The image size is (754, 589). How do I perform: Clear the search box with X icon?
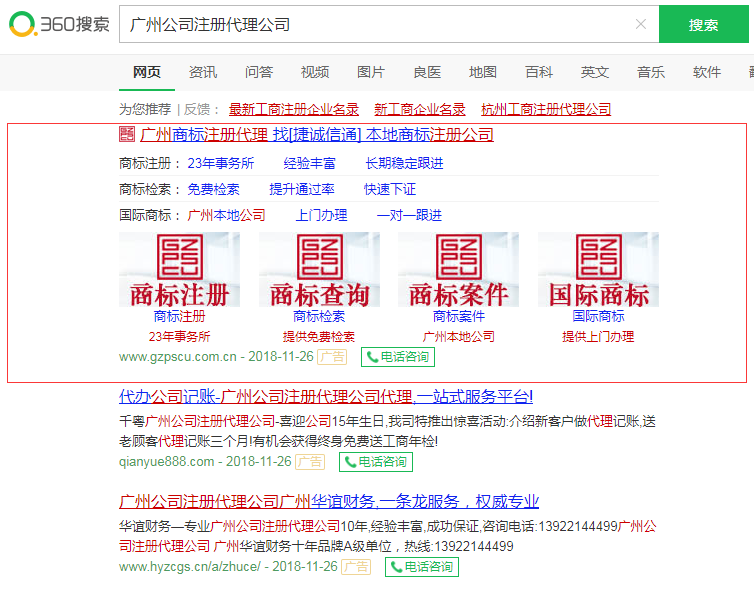pyautogui.click(x=641, y=24)
